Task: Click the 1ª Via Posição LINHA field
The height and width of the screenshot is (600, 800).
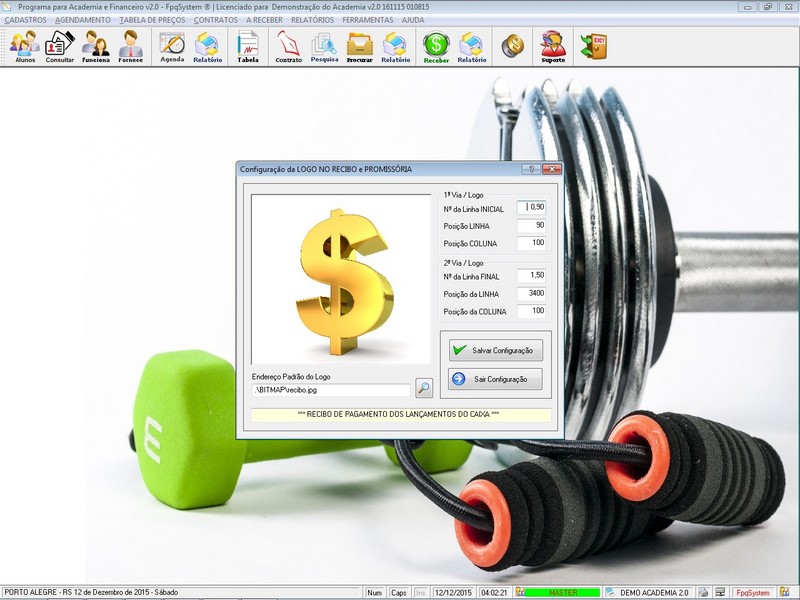Action: click(531, 226)
